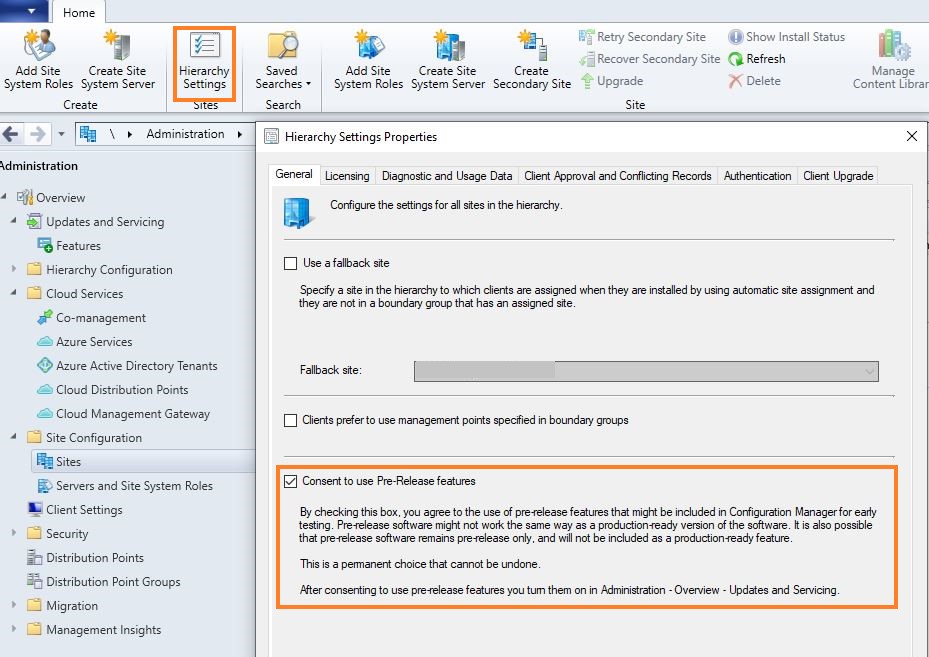Open the Fallback site dropdown
929x657 pixels.
[646, 371]
